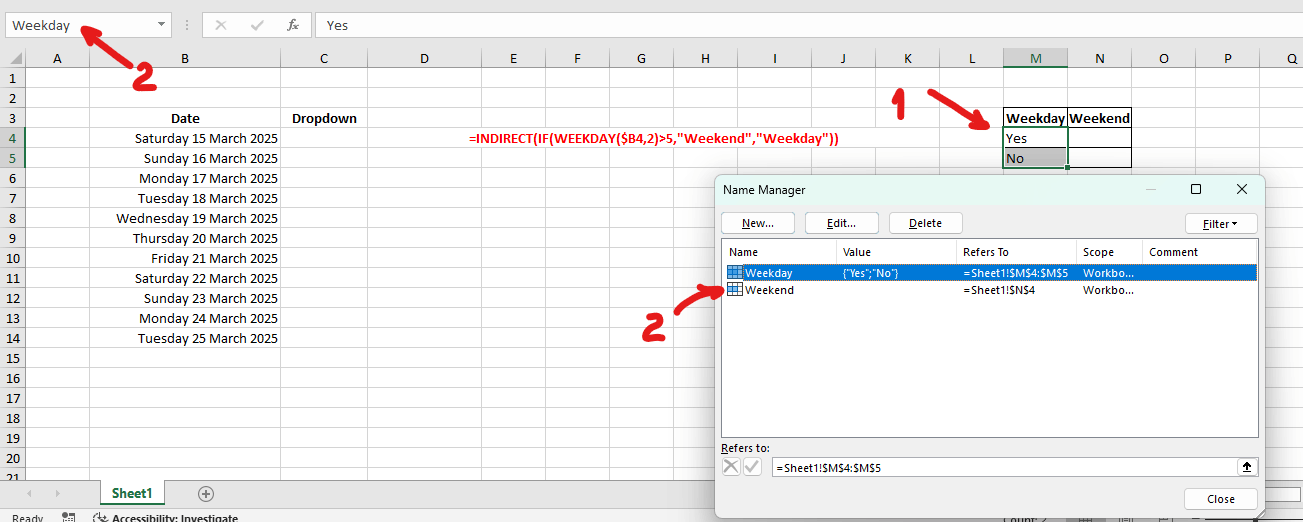Click cell Sunday 16 March 2025

point(185,158)
